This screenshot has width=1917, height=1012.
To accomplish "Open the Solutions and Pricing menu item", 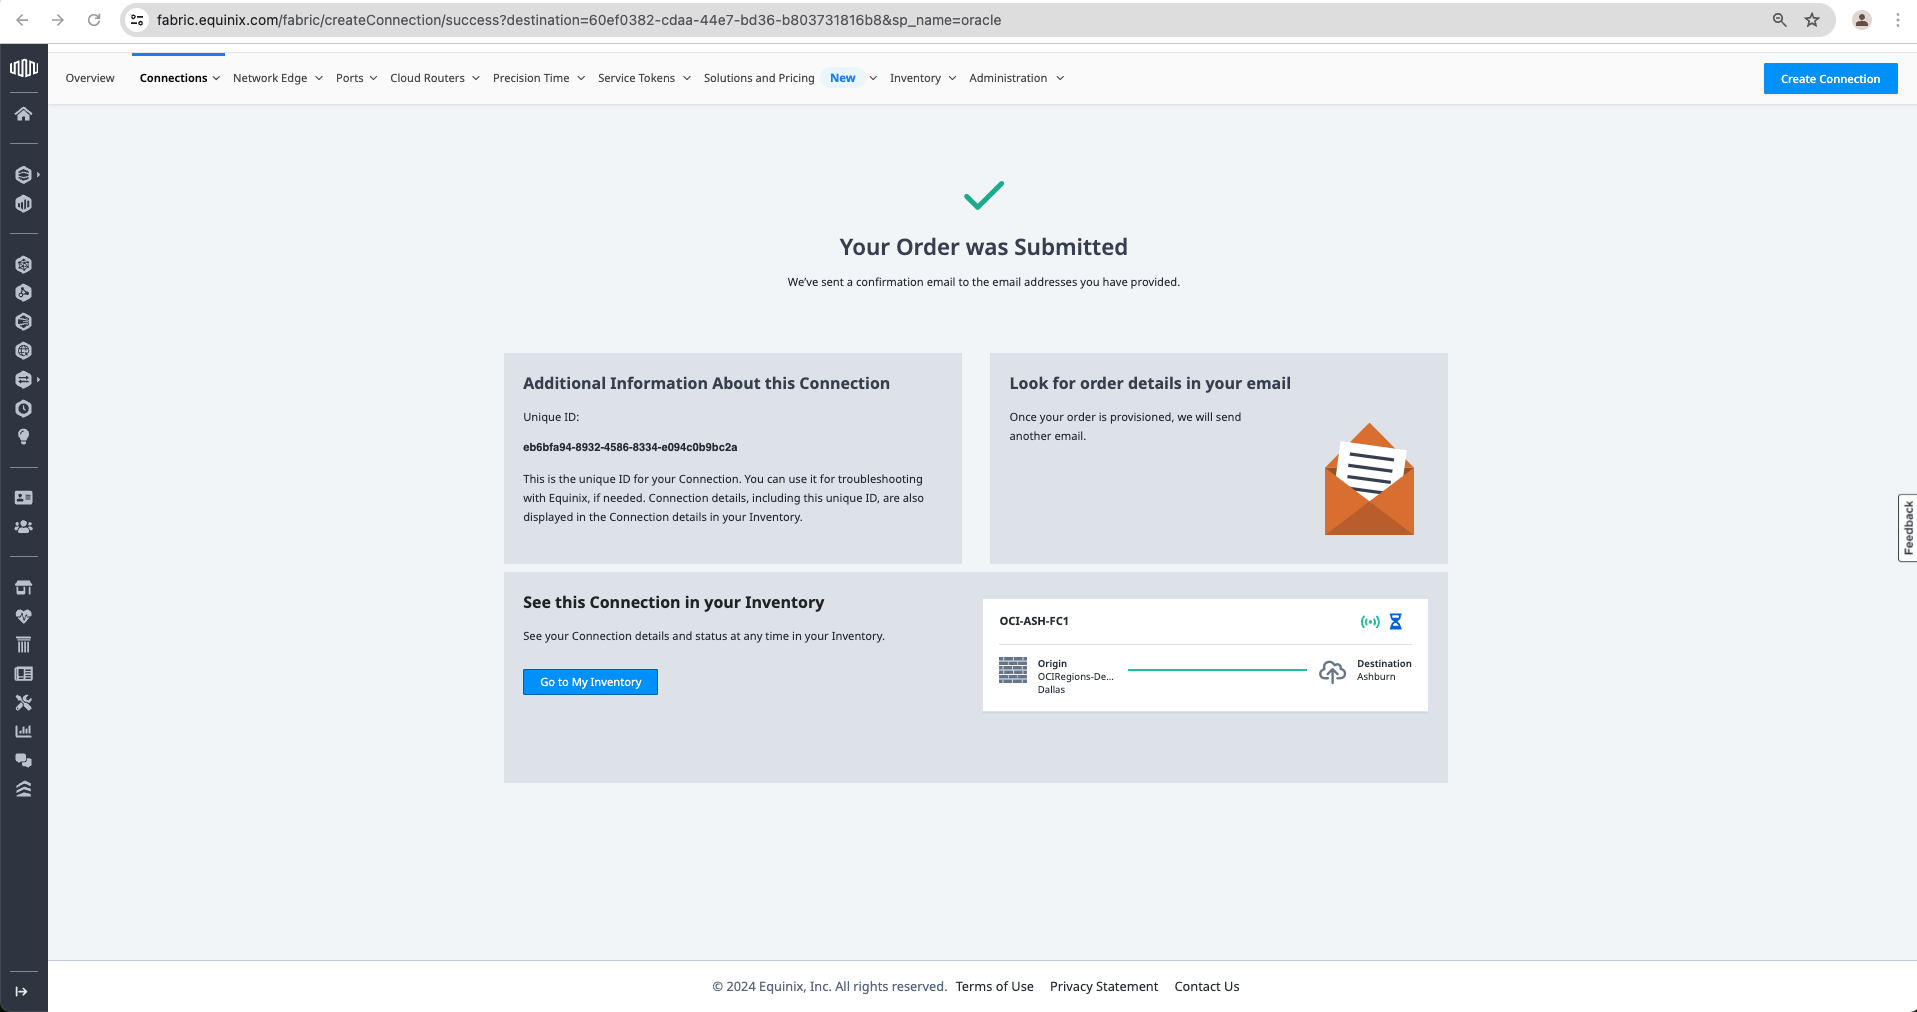I will pos(759,78).
